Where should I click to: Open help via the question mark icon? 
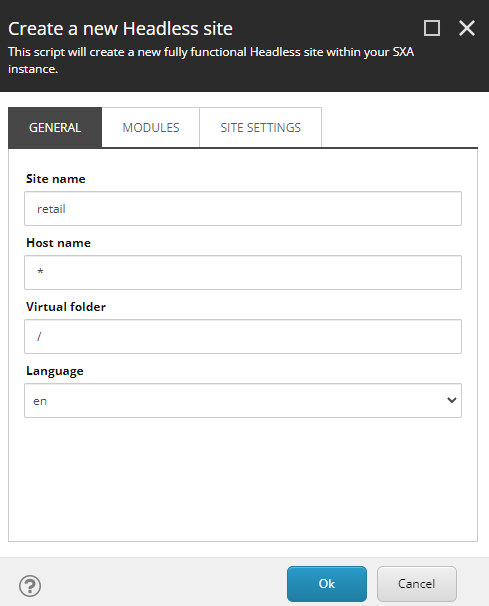(30, 586)
